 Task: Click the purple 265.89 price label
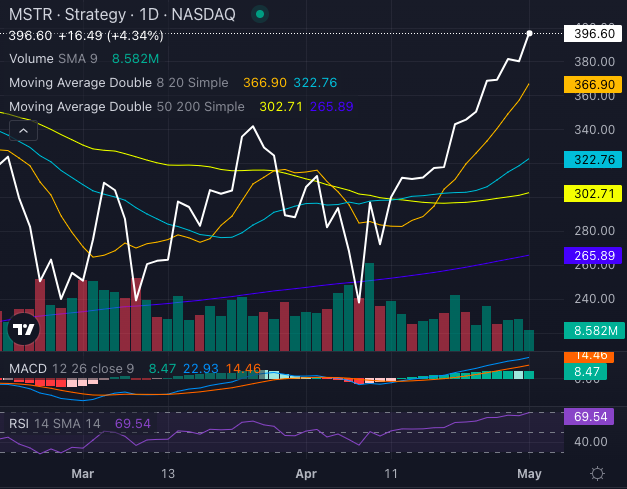pyautogui.click(x=593, y=255)
